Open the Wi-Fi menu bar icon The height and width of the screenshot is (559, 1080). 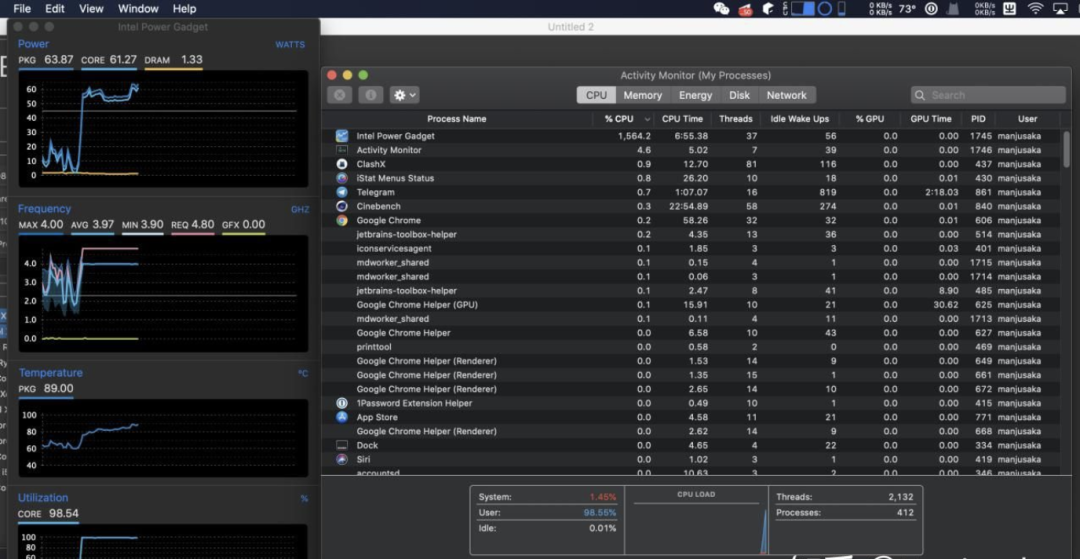coord(1035,9)
